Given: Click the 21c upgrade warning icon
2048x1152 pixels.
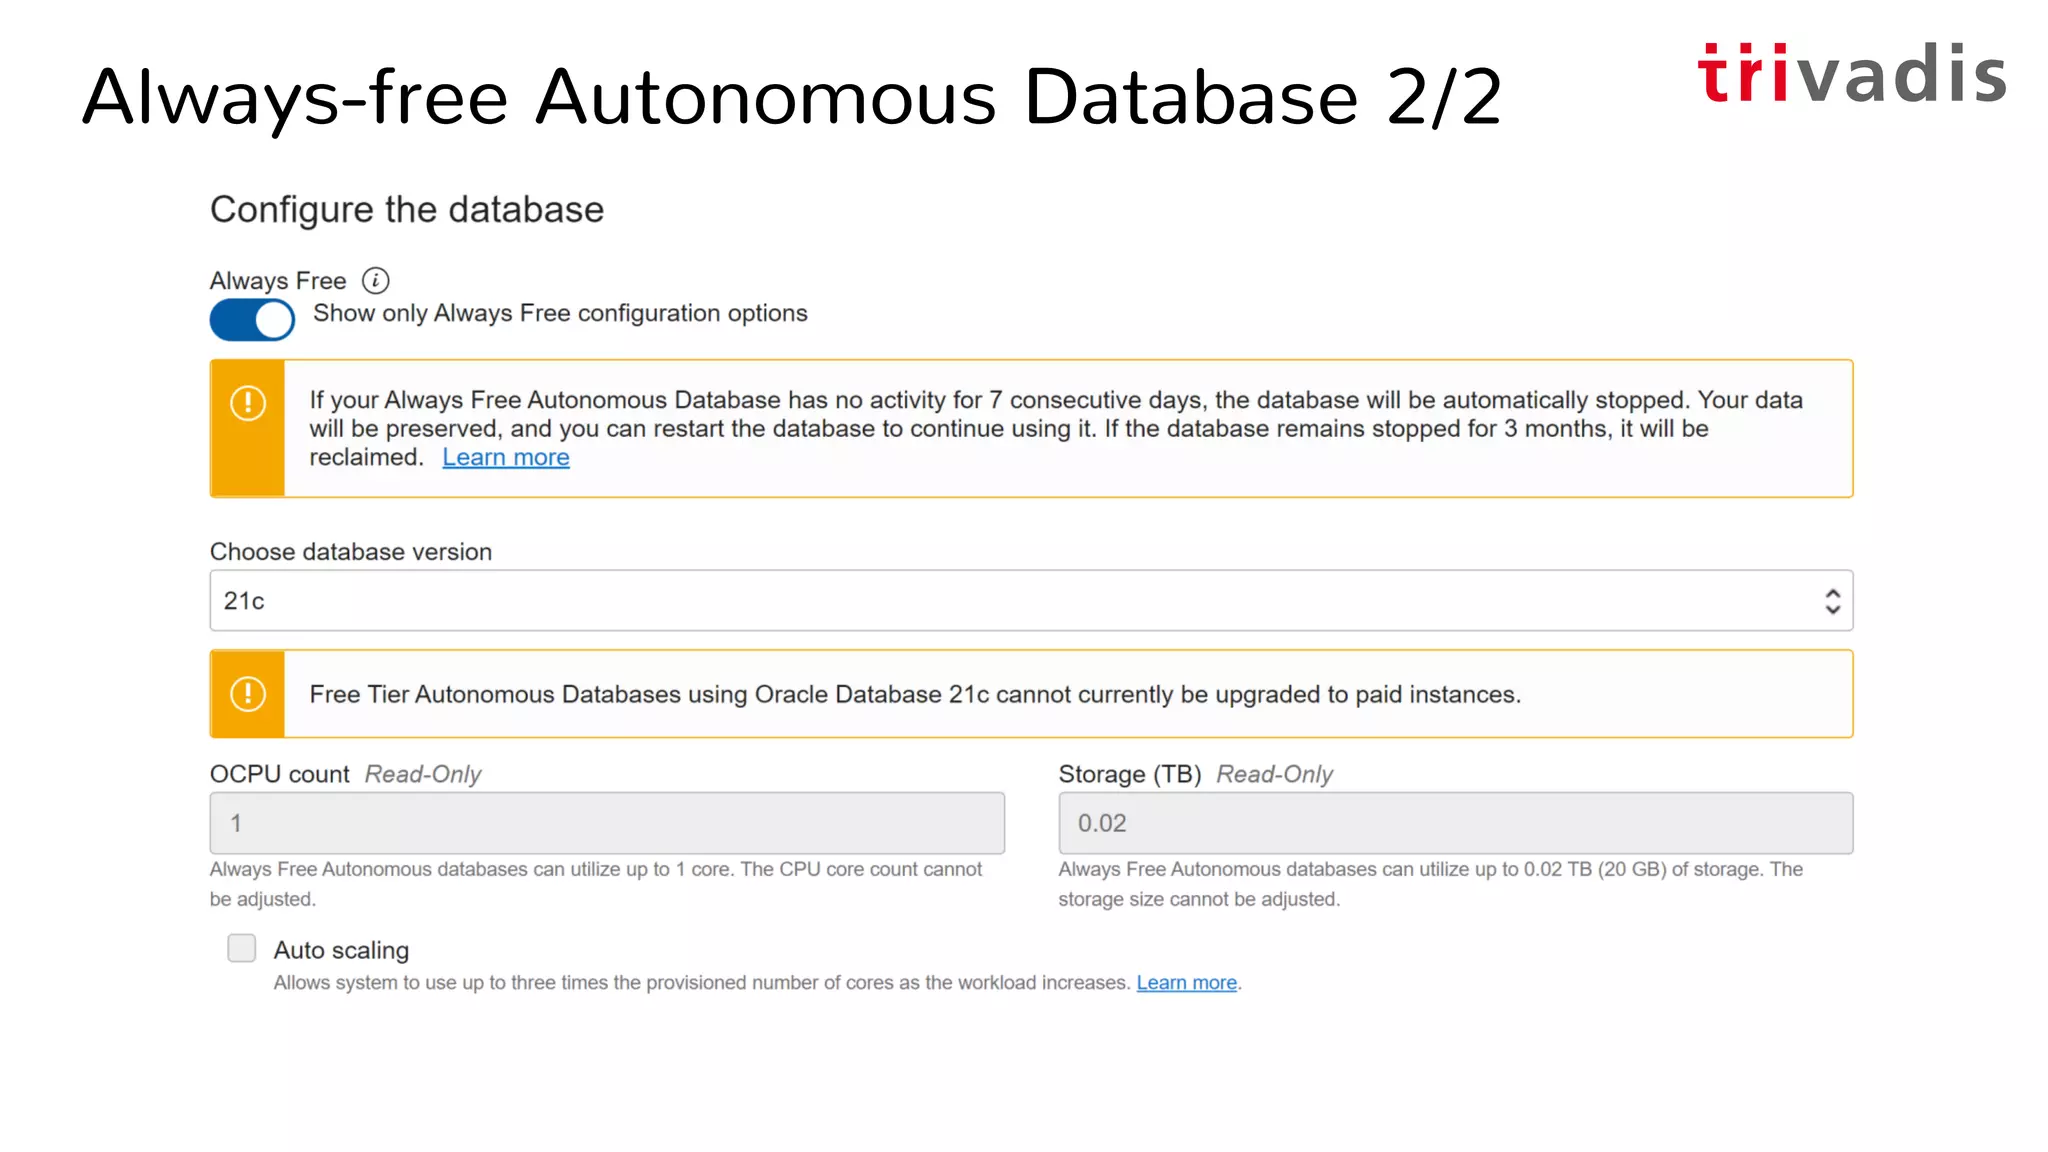Looking at the screenshot, I should [x=248, y=694].
